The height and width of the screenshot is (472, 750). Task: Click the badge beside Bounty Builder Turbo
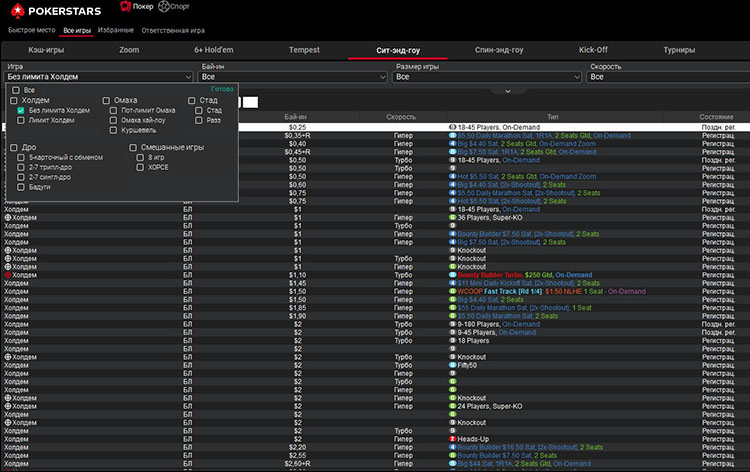point(452,275)
